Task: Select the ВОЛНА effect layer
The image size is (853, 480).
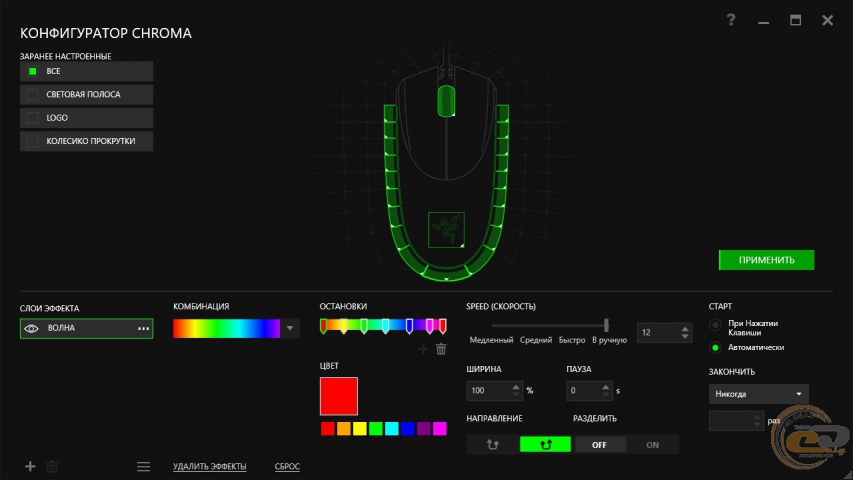Action: pyautogui.click(x=86, y=329)
